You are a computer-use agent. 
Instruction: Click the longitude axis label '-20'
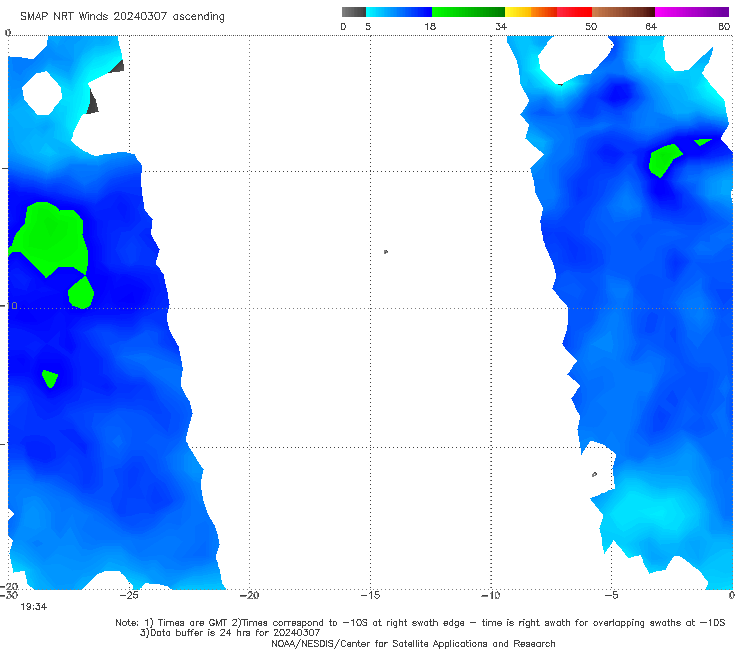pos(249,595)
